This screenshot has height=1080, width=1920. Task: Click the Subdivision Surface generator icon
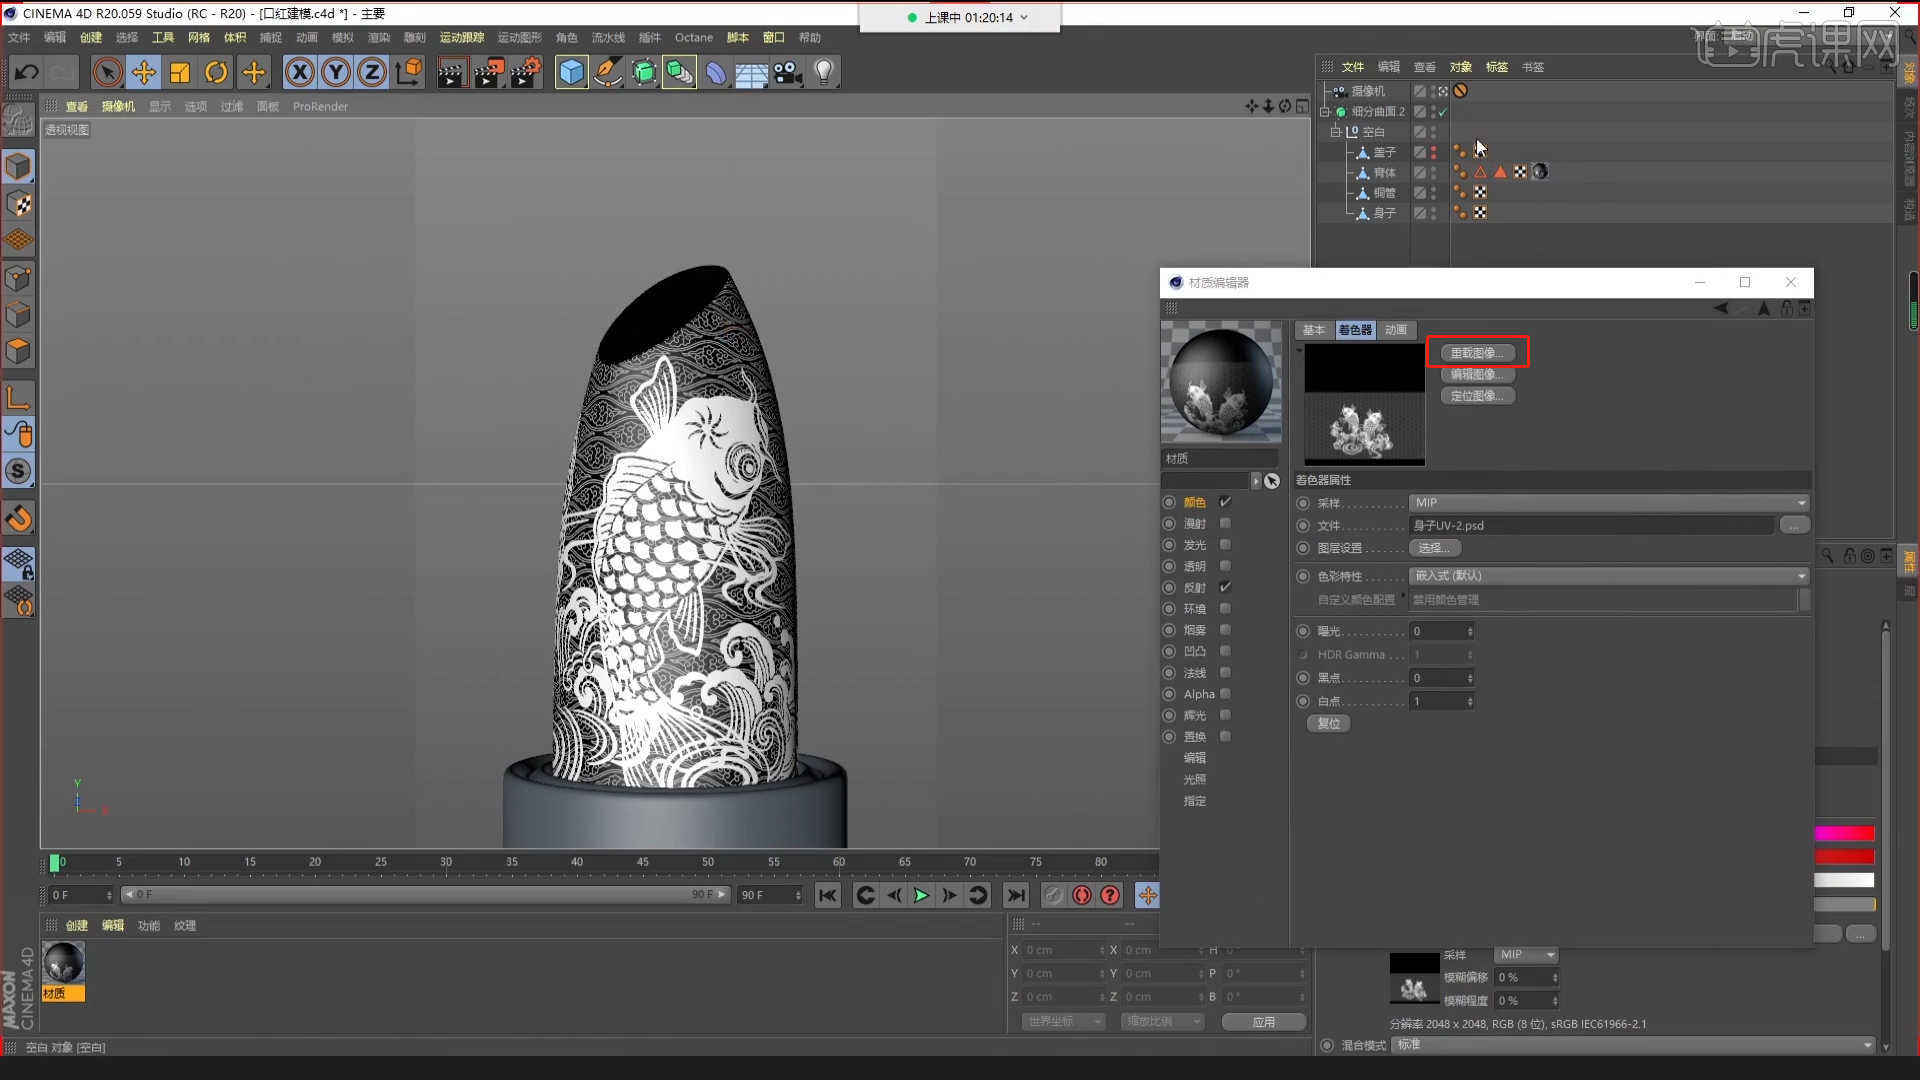644,72
